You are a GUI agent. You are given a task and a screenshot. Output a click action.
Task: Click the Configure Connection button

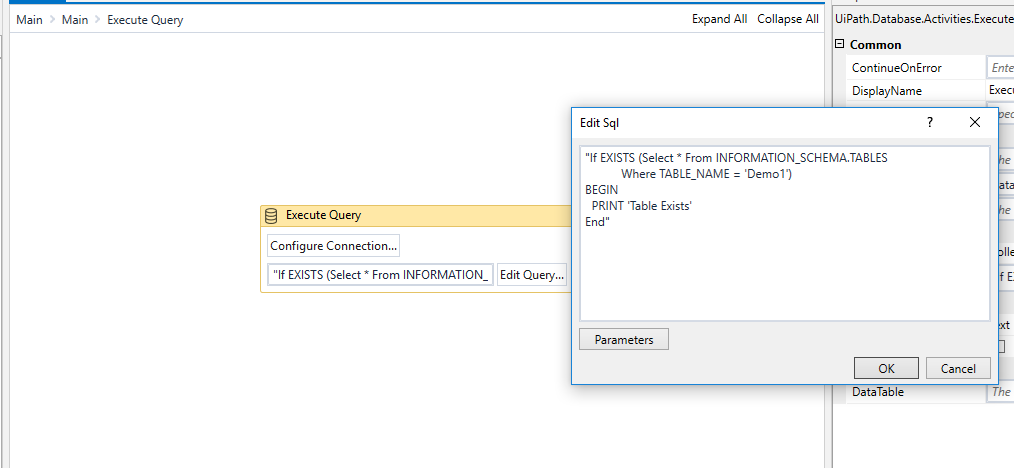333,245
